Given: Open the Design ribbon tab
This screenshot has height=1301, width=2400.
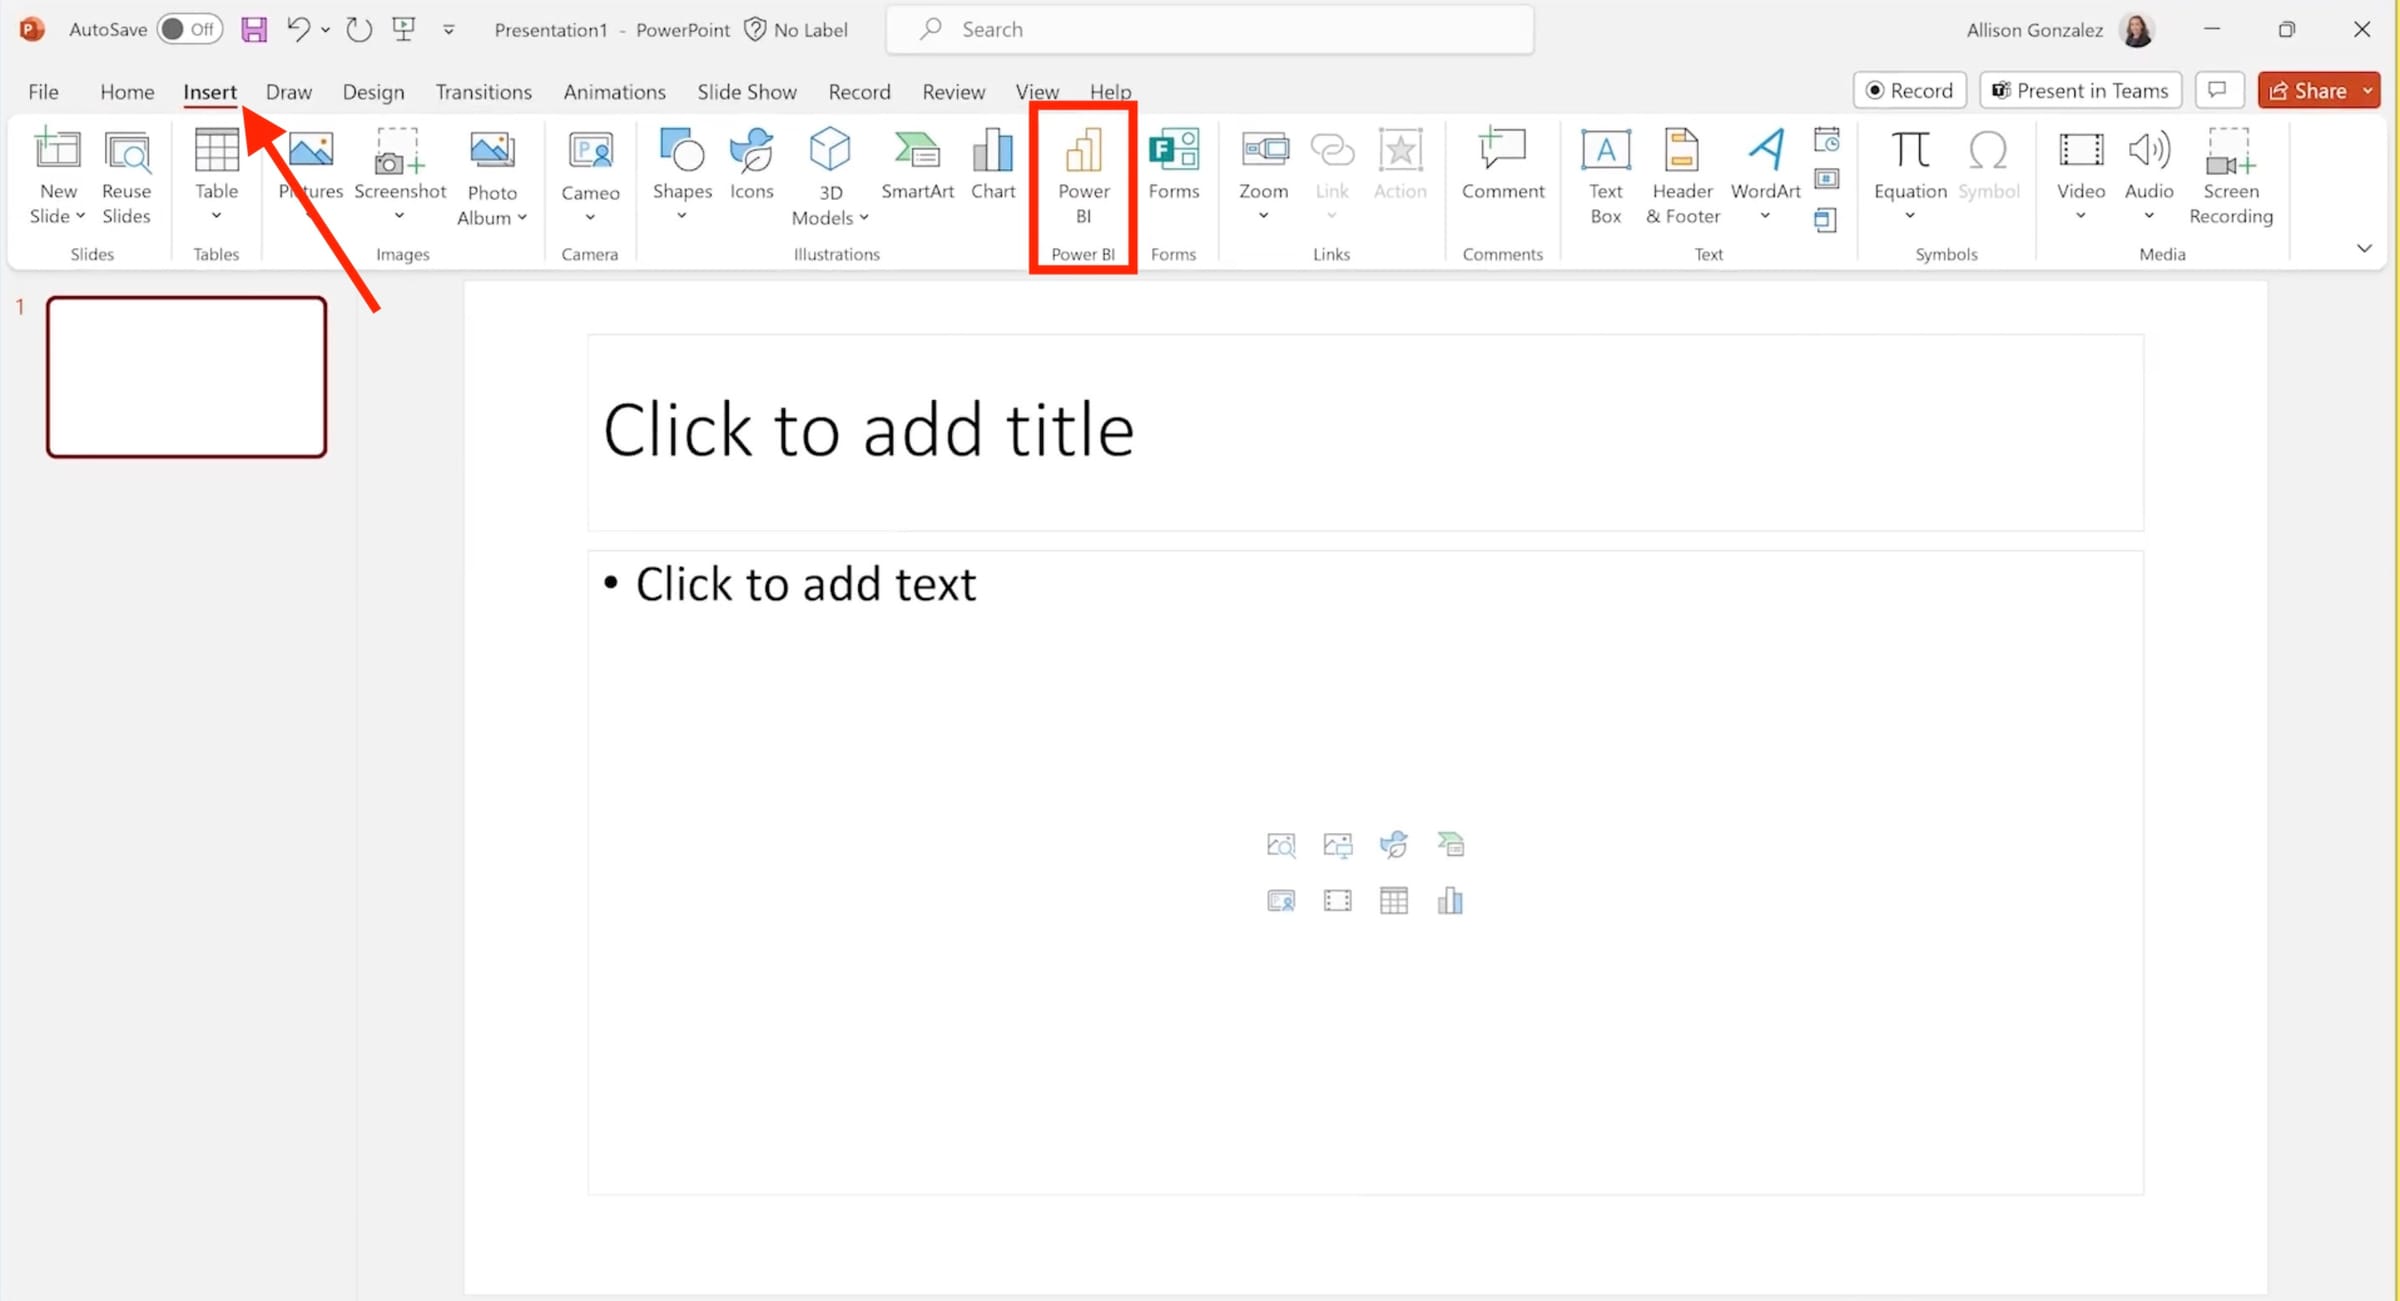Looking at the screenshot, I should click(x=373, y=91).
